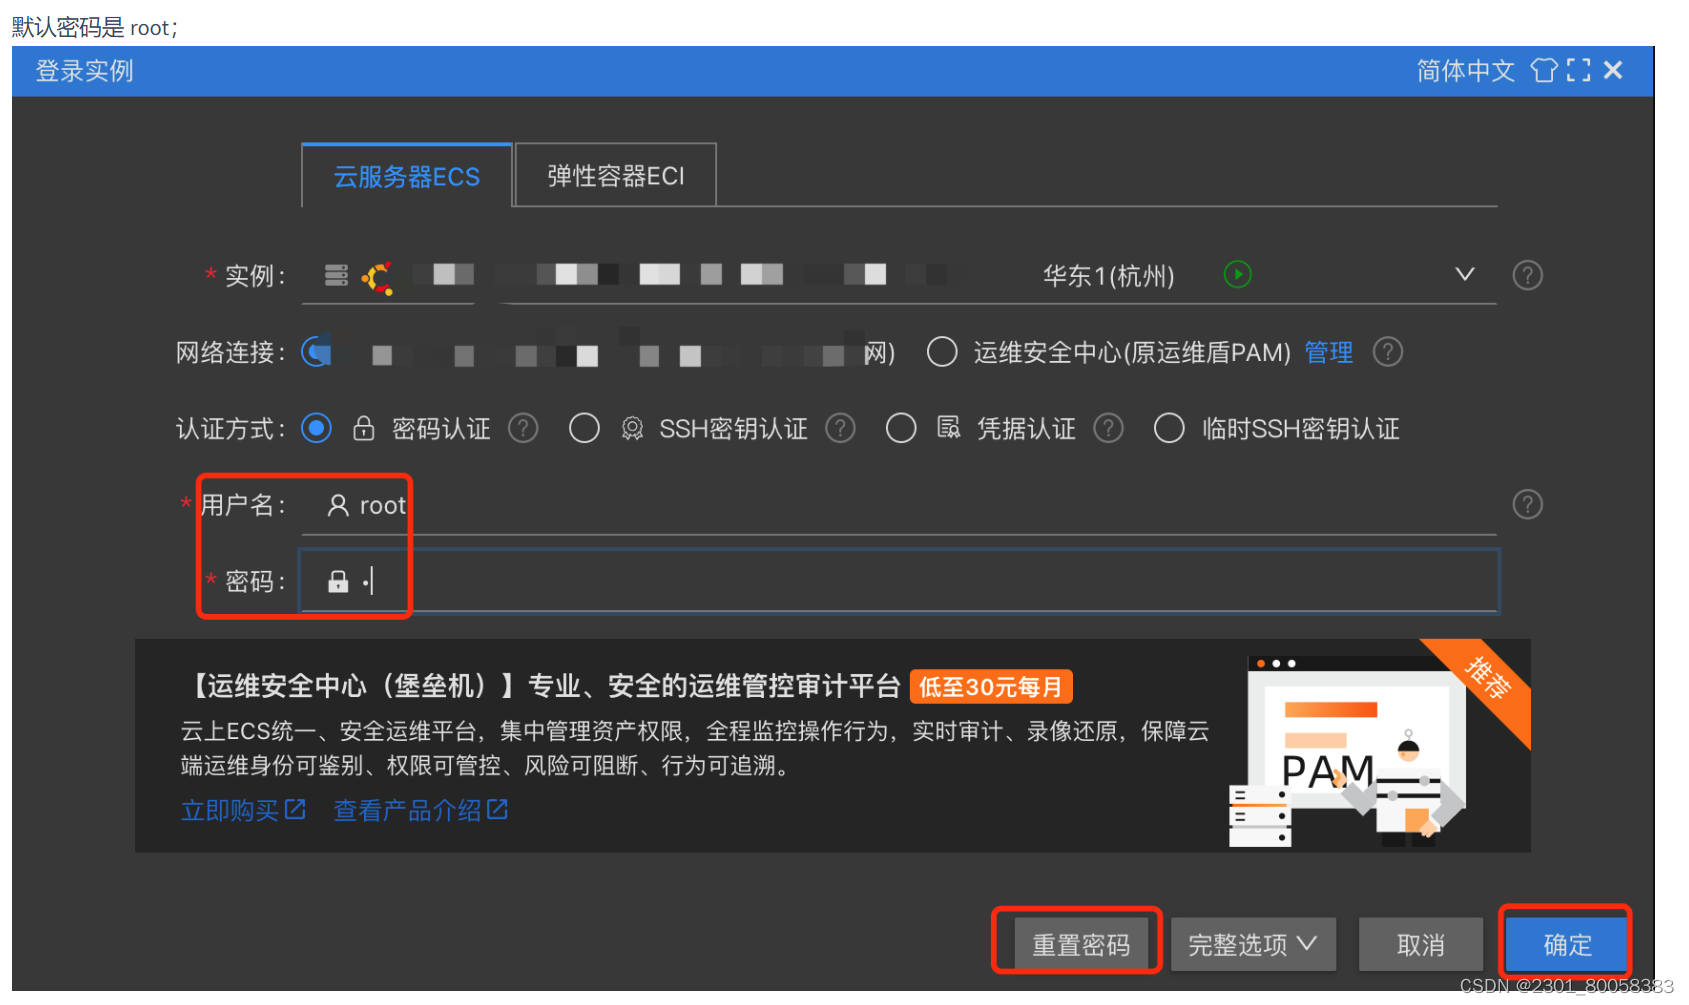Click the lock icon beside 密码认证
Image resolution: width=1689 pixels, height=1005 pixels.
(364, 428)
